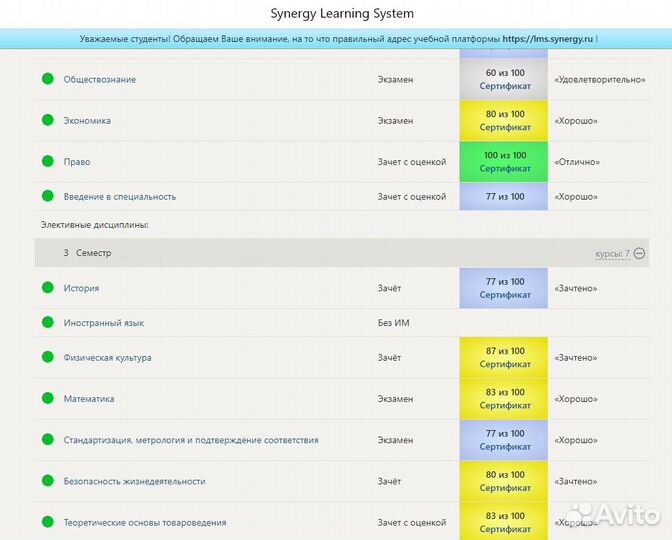Click the green status dot beside Обществознание
This screenshot has height=540, width=672.
click(x=47, y=79)
